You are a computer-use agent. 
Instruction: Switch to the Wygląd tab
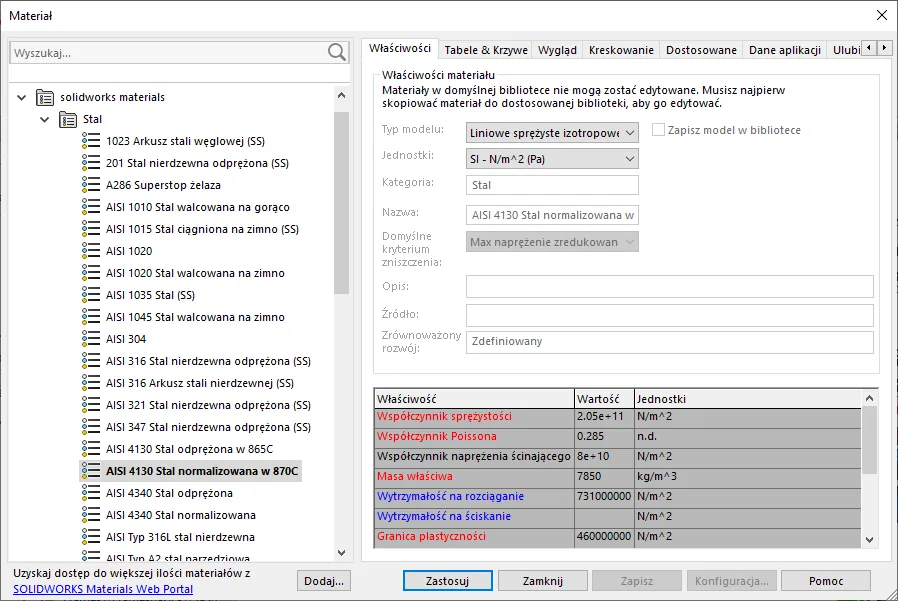557,50
